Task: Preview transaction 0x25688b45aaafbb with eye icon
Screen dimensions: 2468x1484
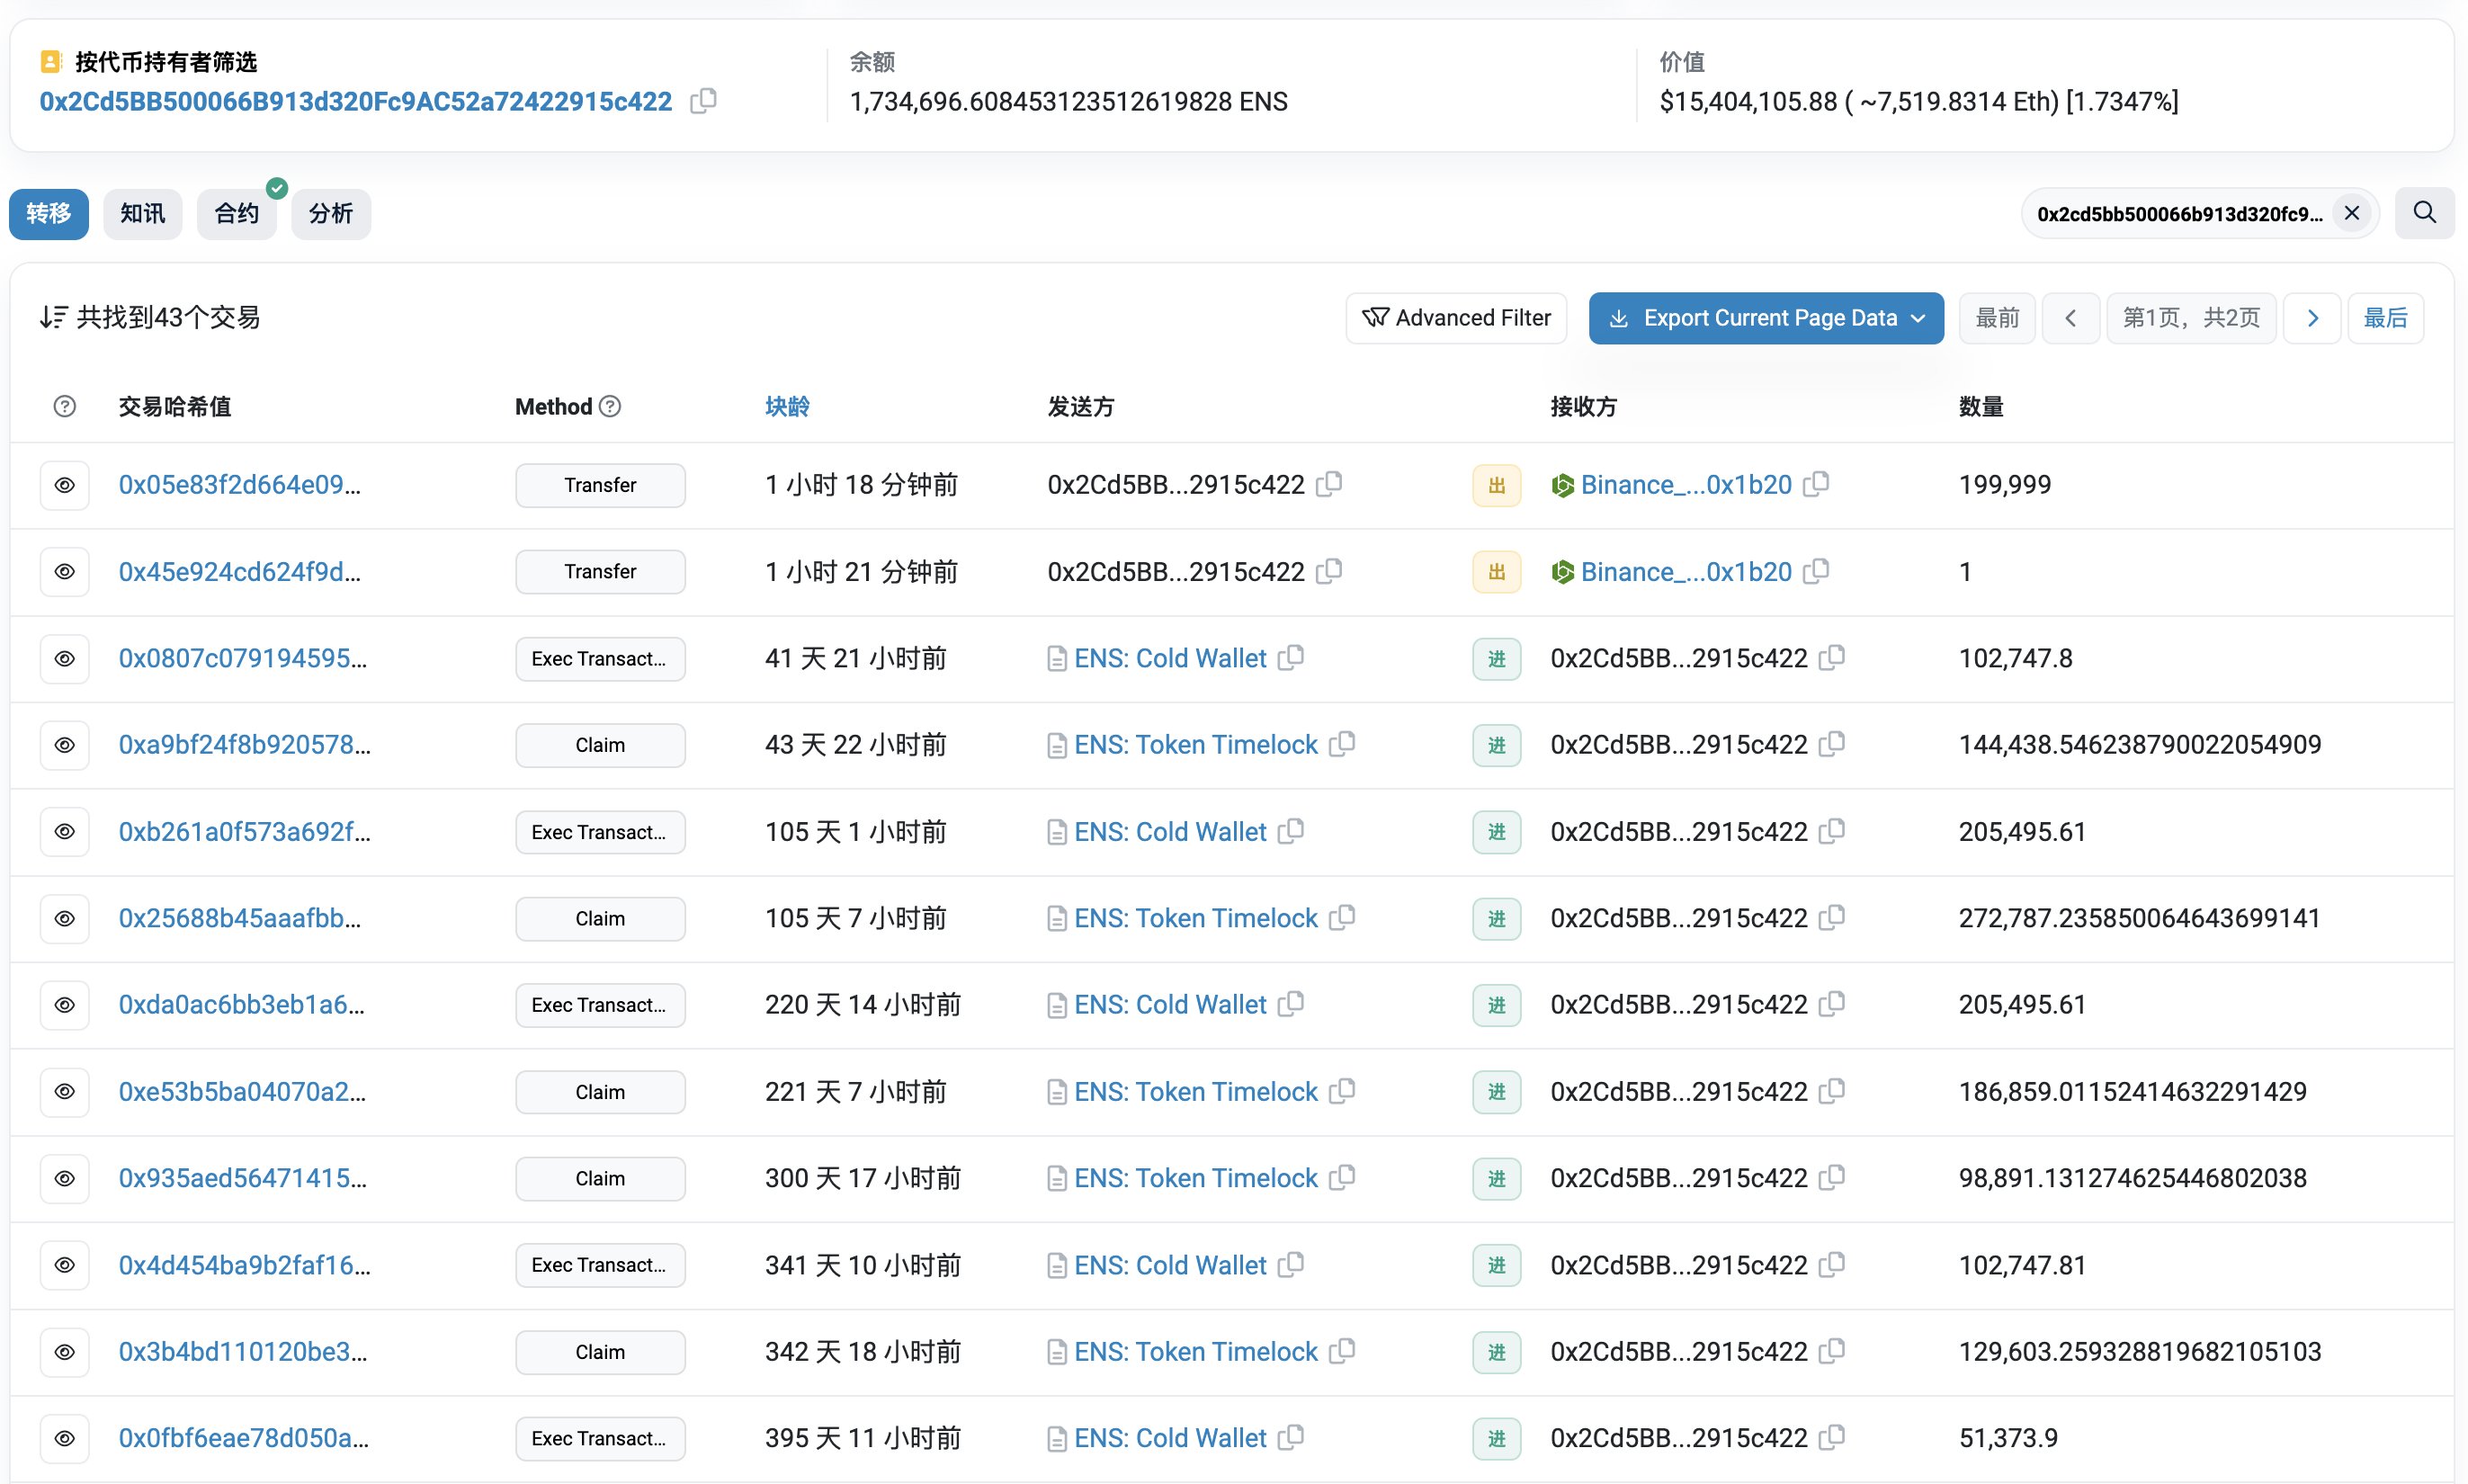Action: tap(65, 919)
